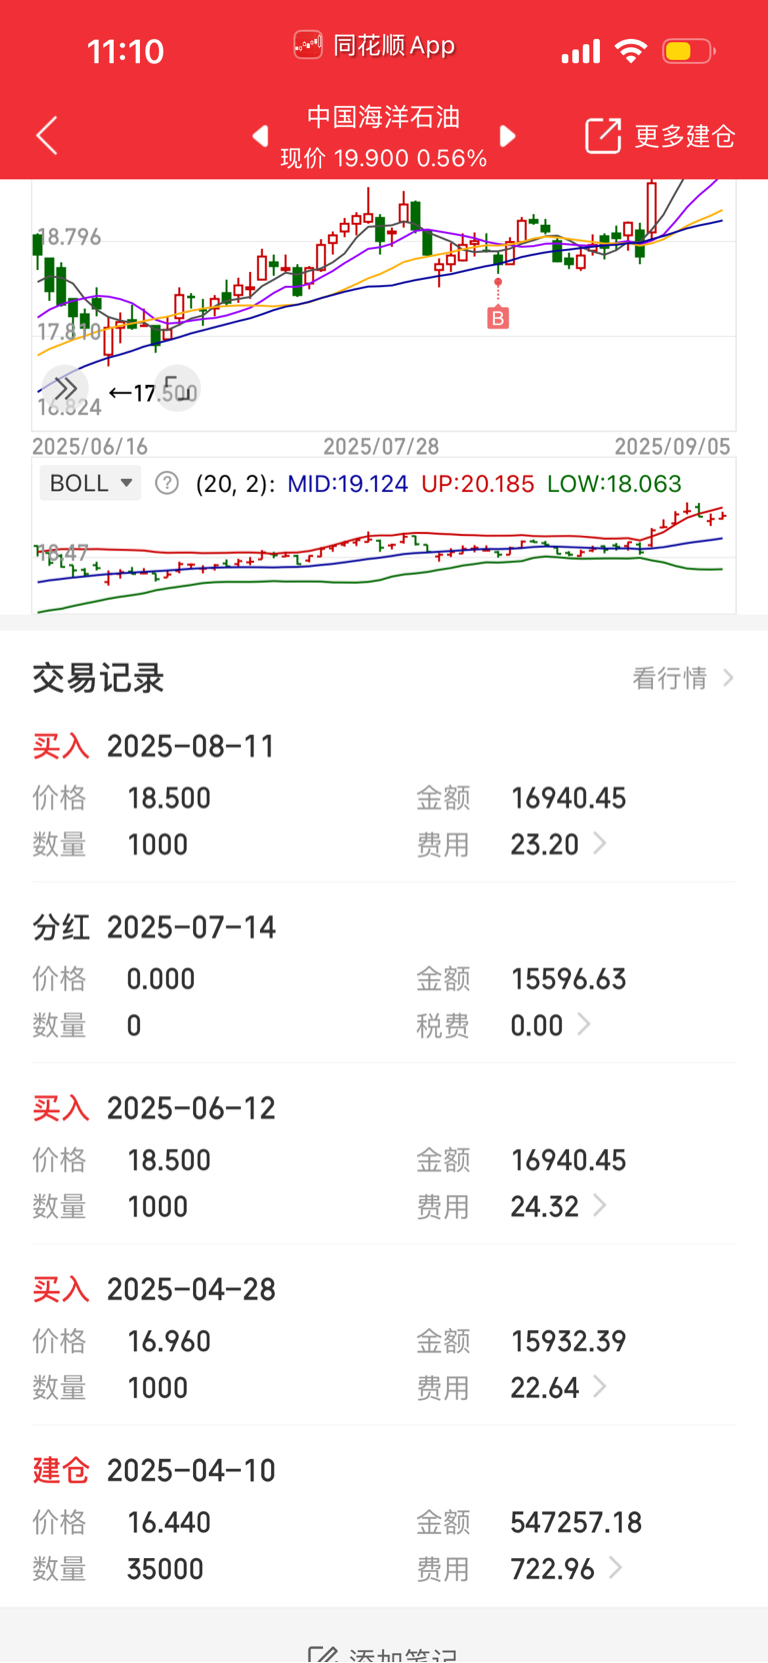Tap the UP:20.185 Bollinger value
The image size is (768, 1663).
click(477, 484)
